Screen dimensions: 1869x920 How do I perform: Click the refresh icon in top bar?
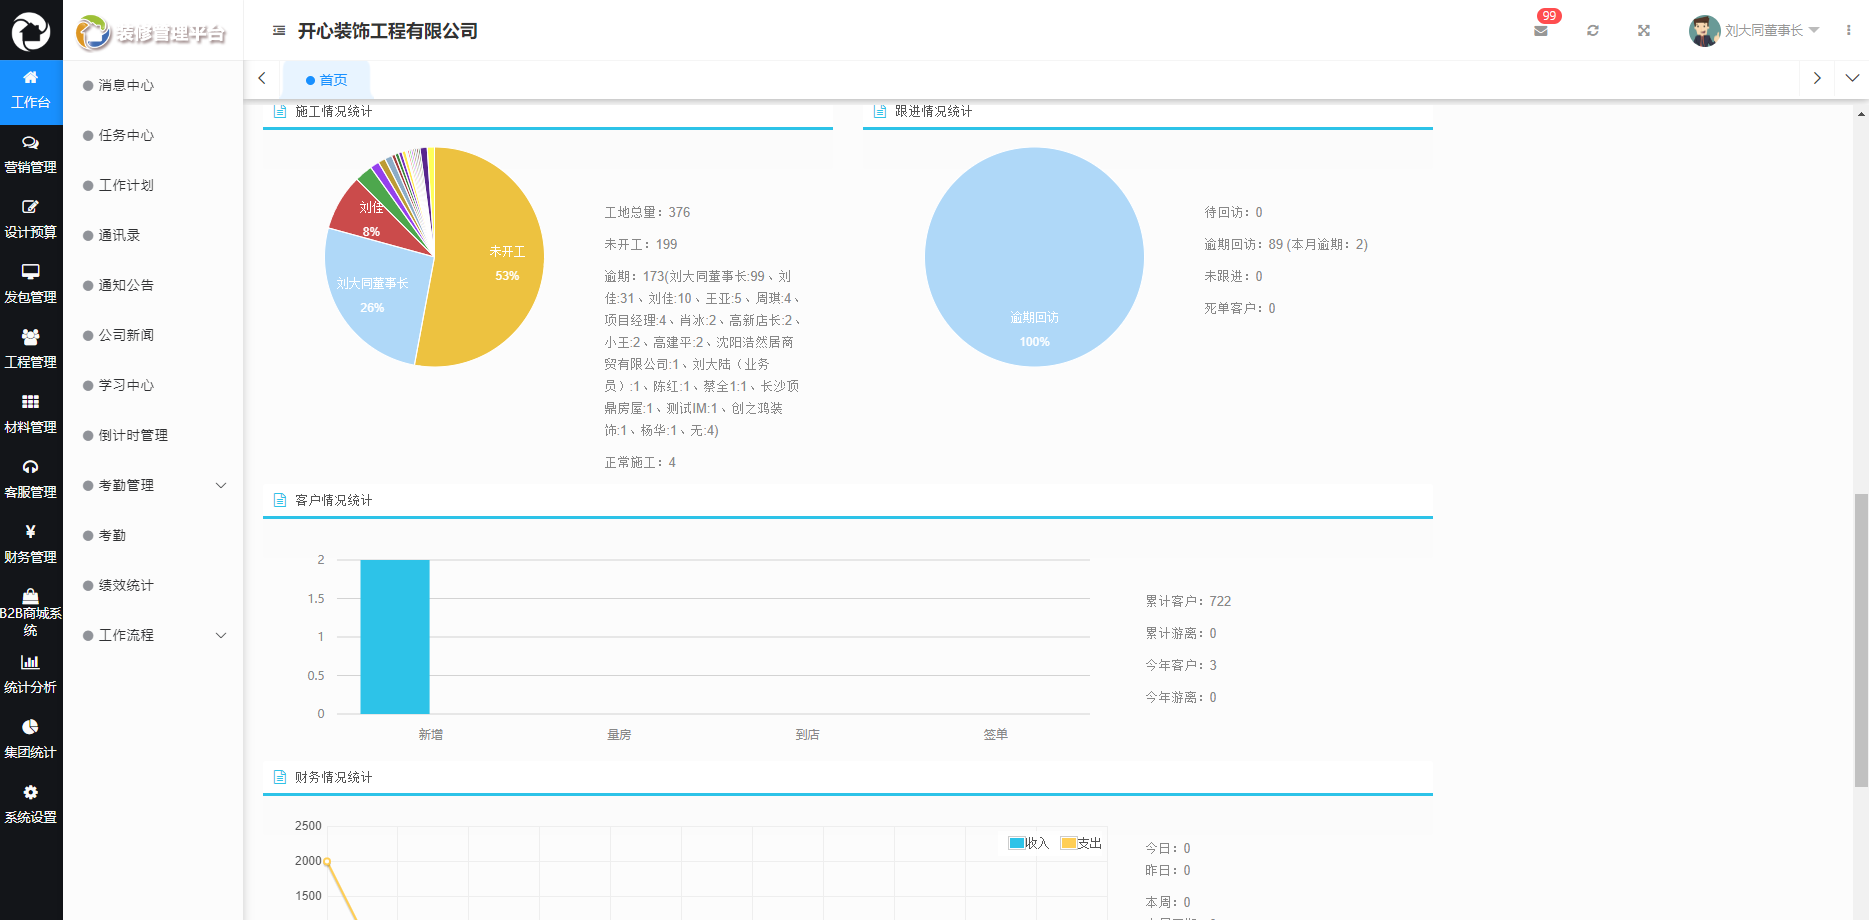[1593, 31]
